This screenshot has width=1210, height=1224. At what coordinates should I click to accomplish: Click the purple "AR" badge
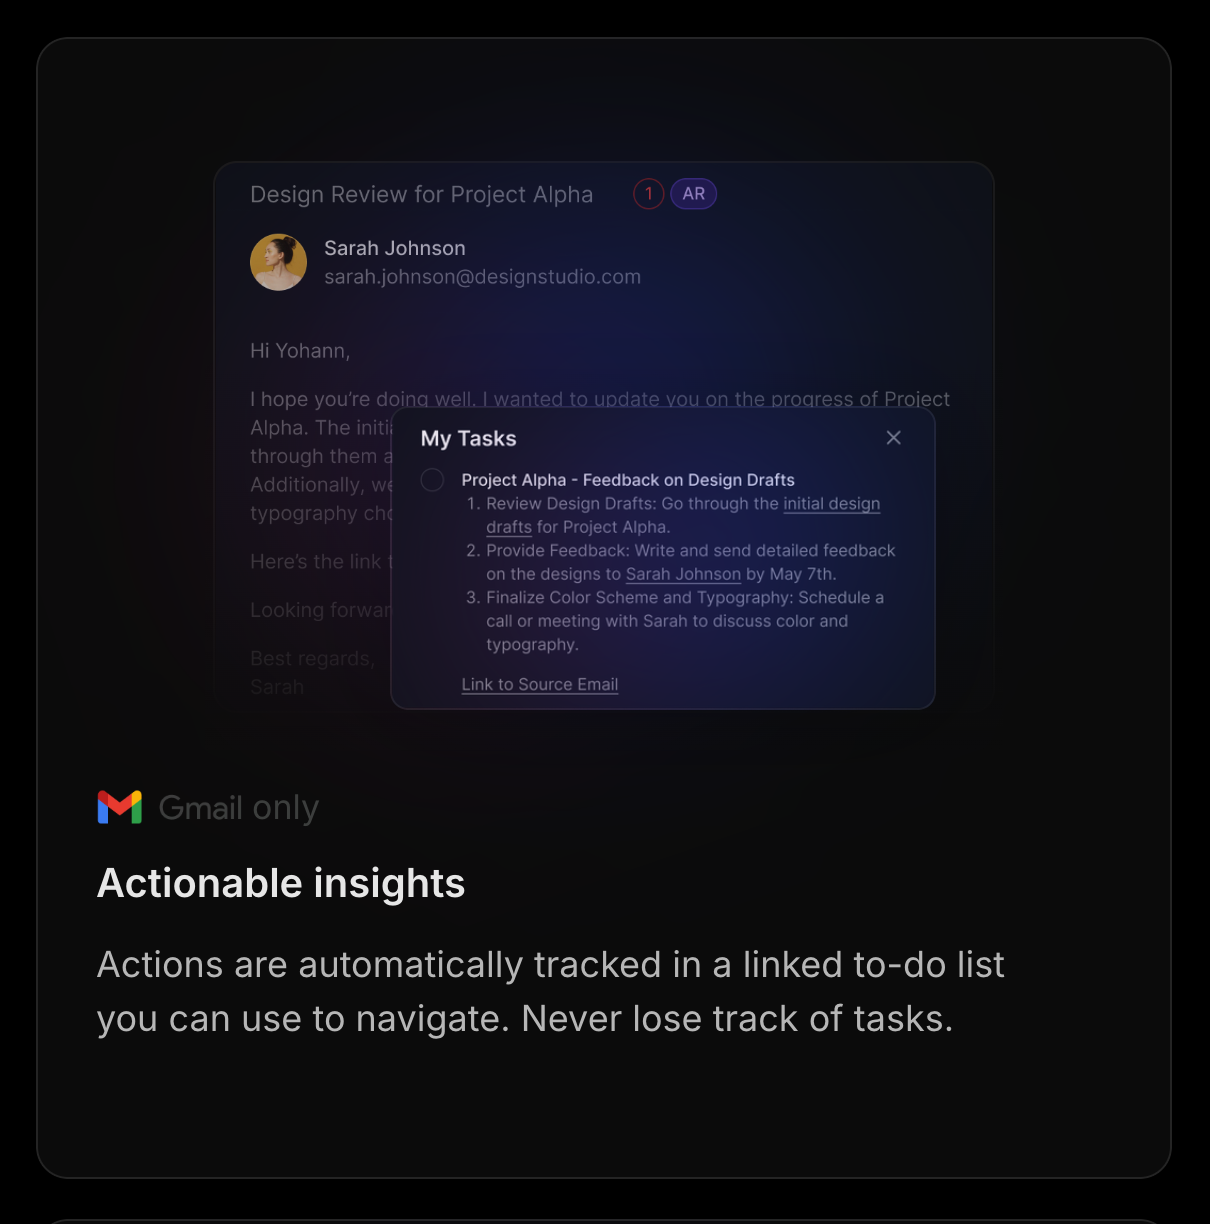pyautogui.click(x=694, y=194)
